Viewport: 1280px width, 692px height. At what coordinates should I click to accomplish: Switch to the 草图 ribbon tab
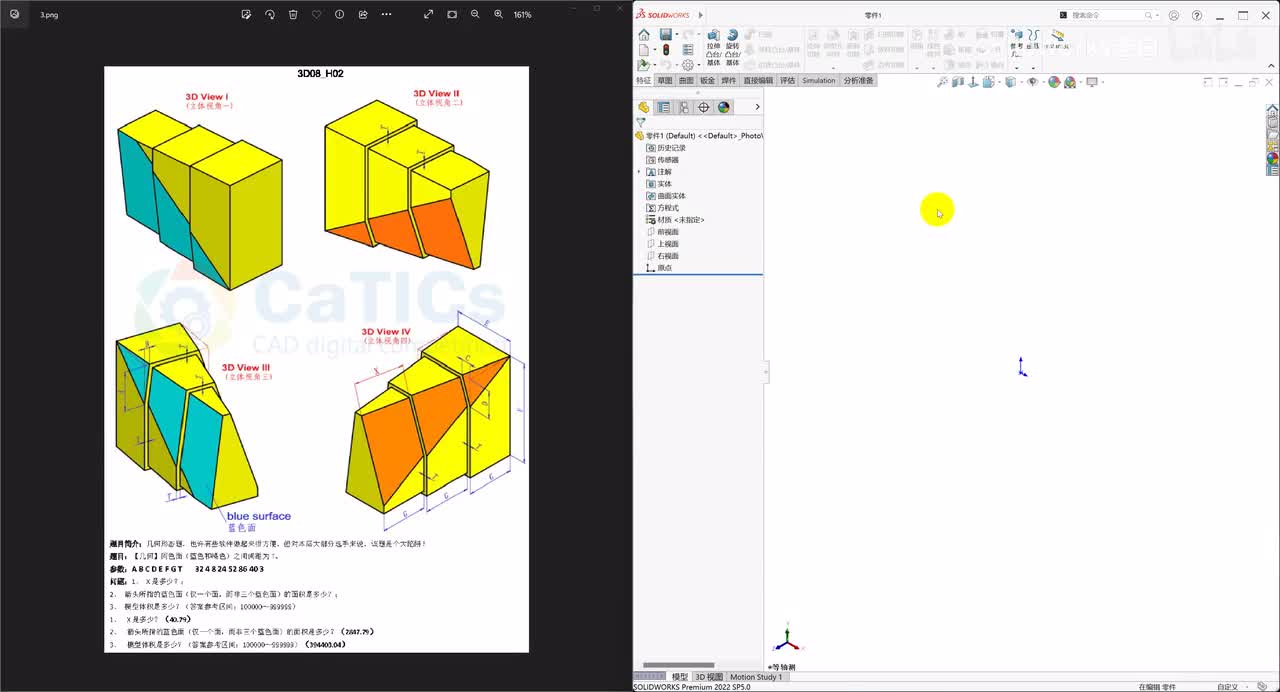click(x=665, y=81)
